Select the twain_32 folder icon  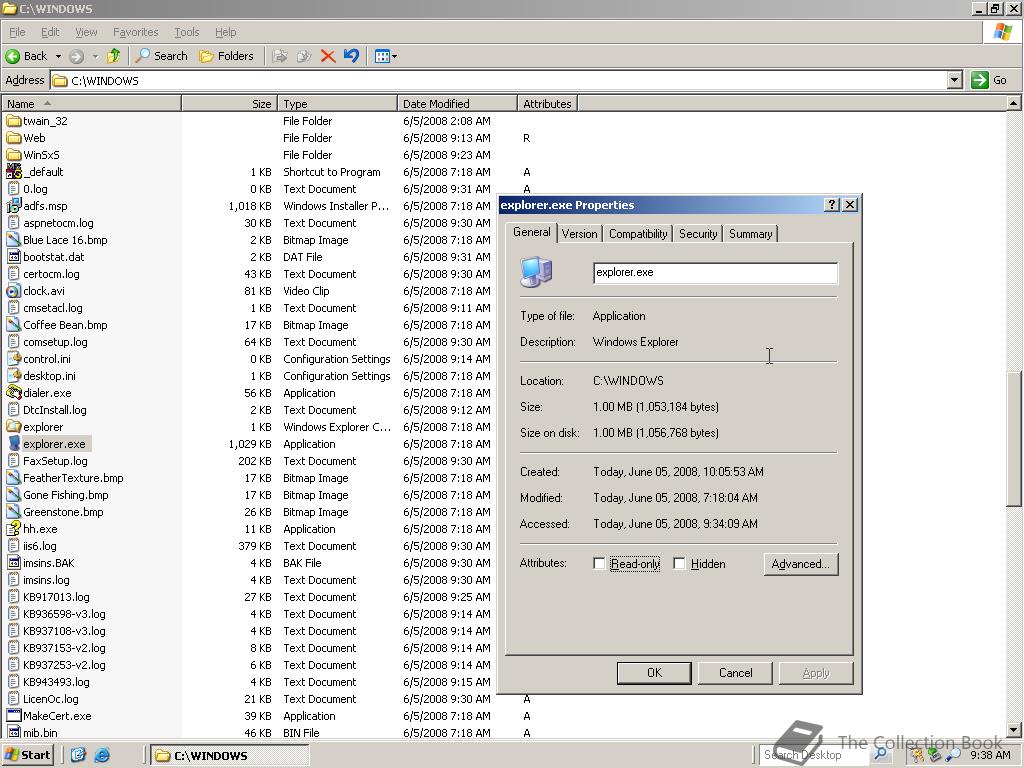(x=13, y=121)
